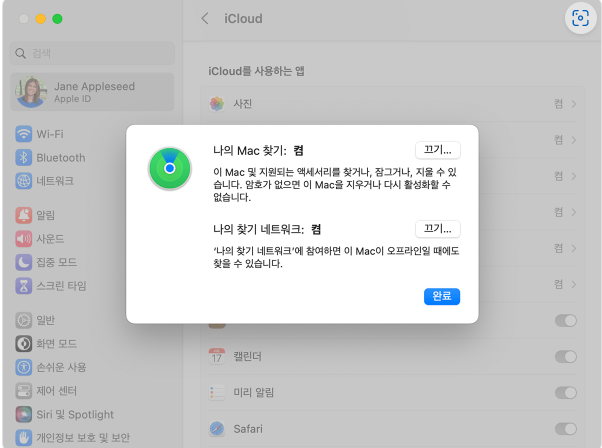Click the 제어 센터 icon
The height and width of the screenshot is (448, 602).
coord(23,391)
